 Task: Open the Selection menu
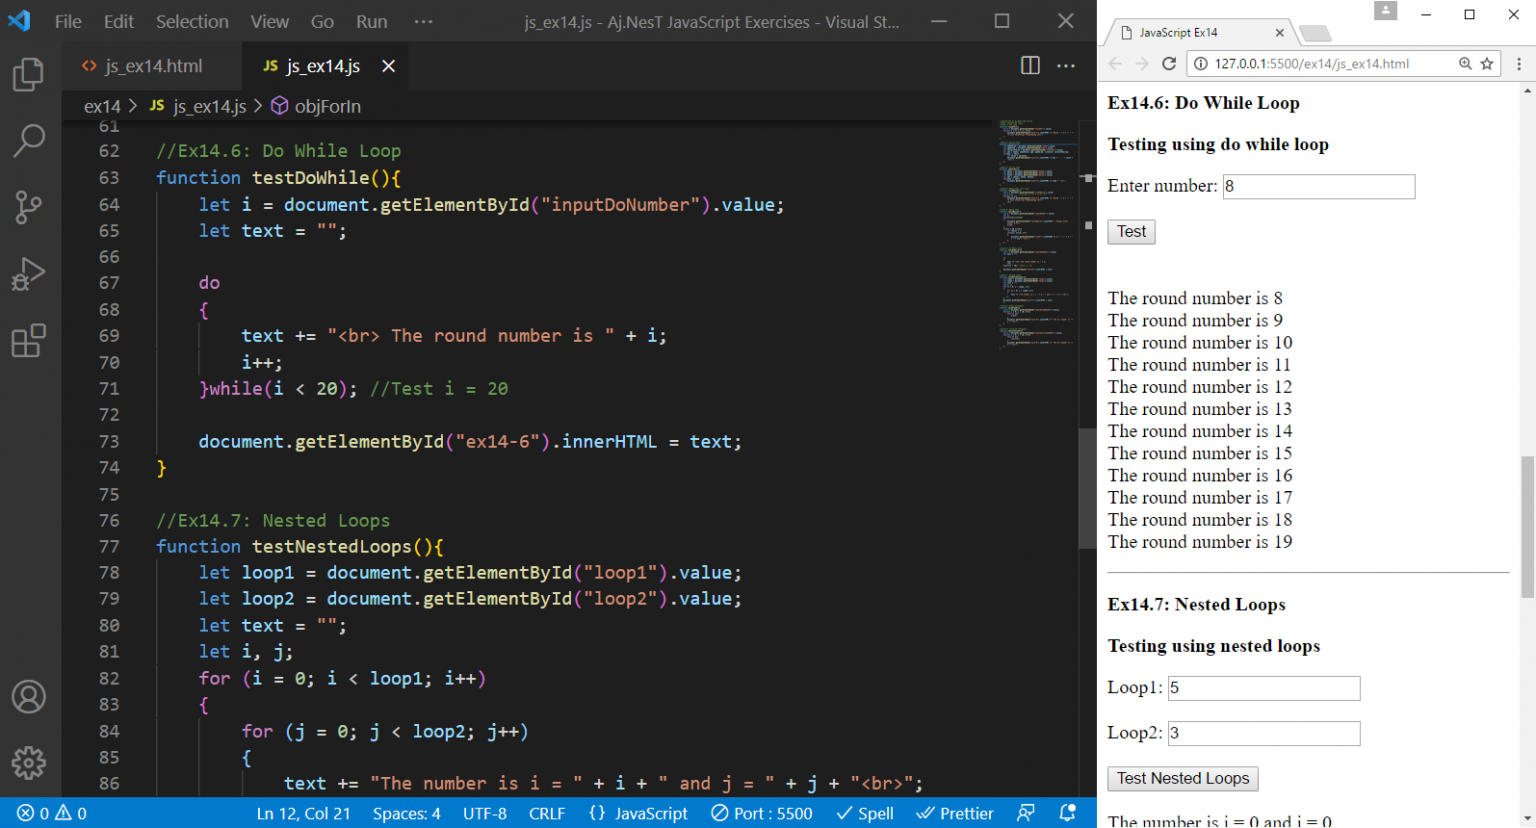192,22
